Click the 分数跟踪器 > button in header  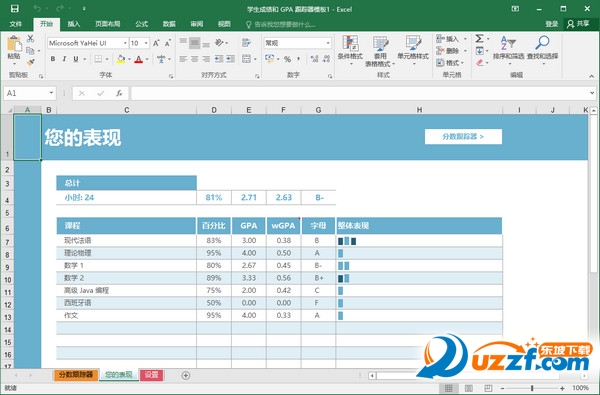(463, 137)
